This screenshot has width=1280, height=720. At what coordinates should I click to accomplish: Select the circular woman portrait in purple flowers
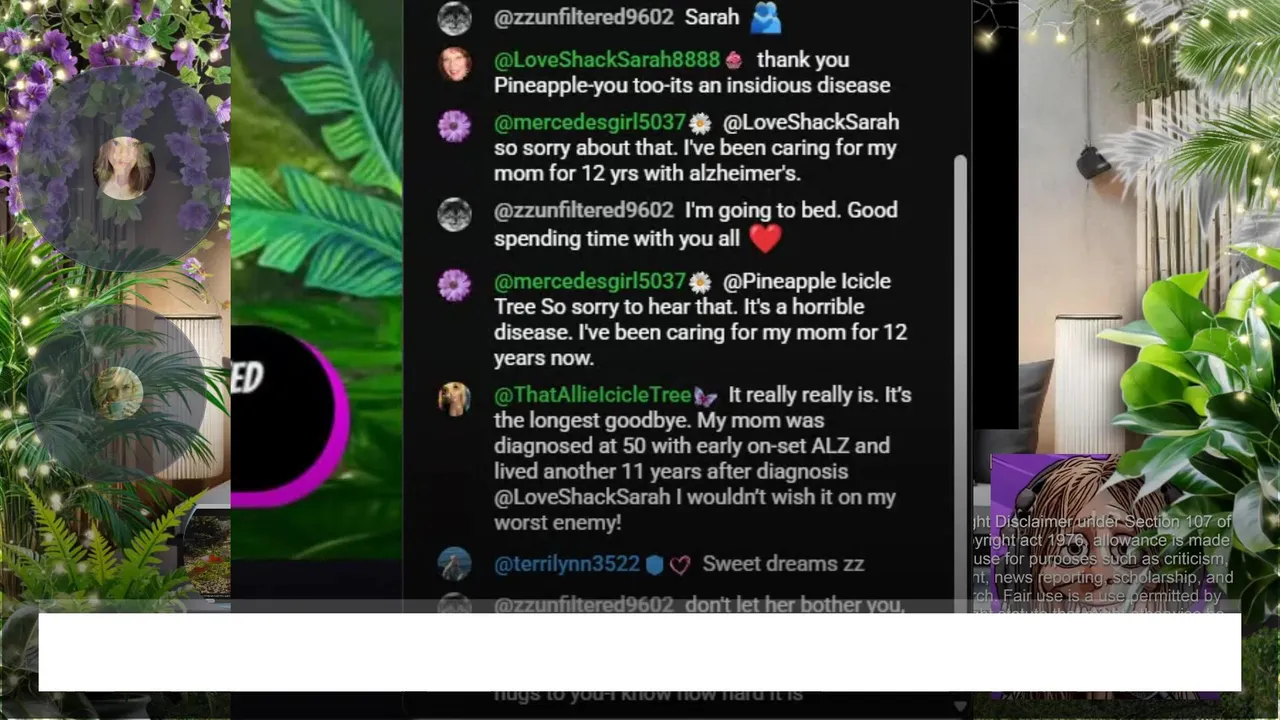click(x=124, y=168)
